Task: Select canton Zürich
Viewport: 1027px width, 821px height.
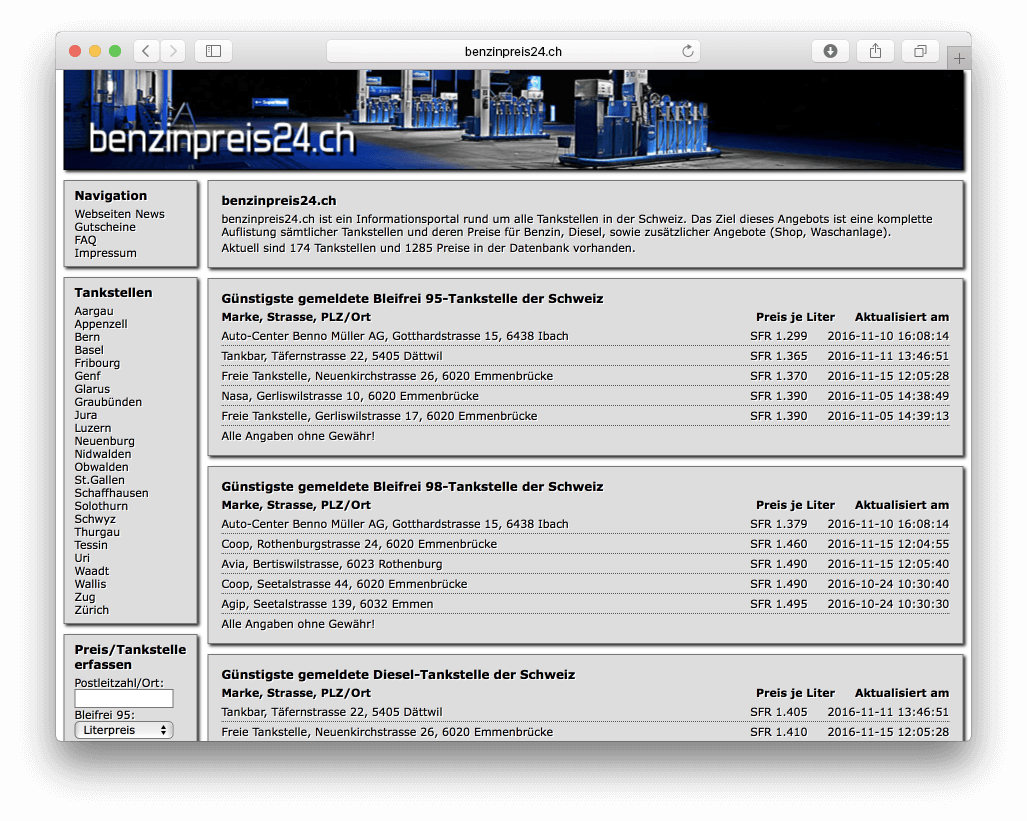Action: (92, 610)
